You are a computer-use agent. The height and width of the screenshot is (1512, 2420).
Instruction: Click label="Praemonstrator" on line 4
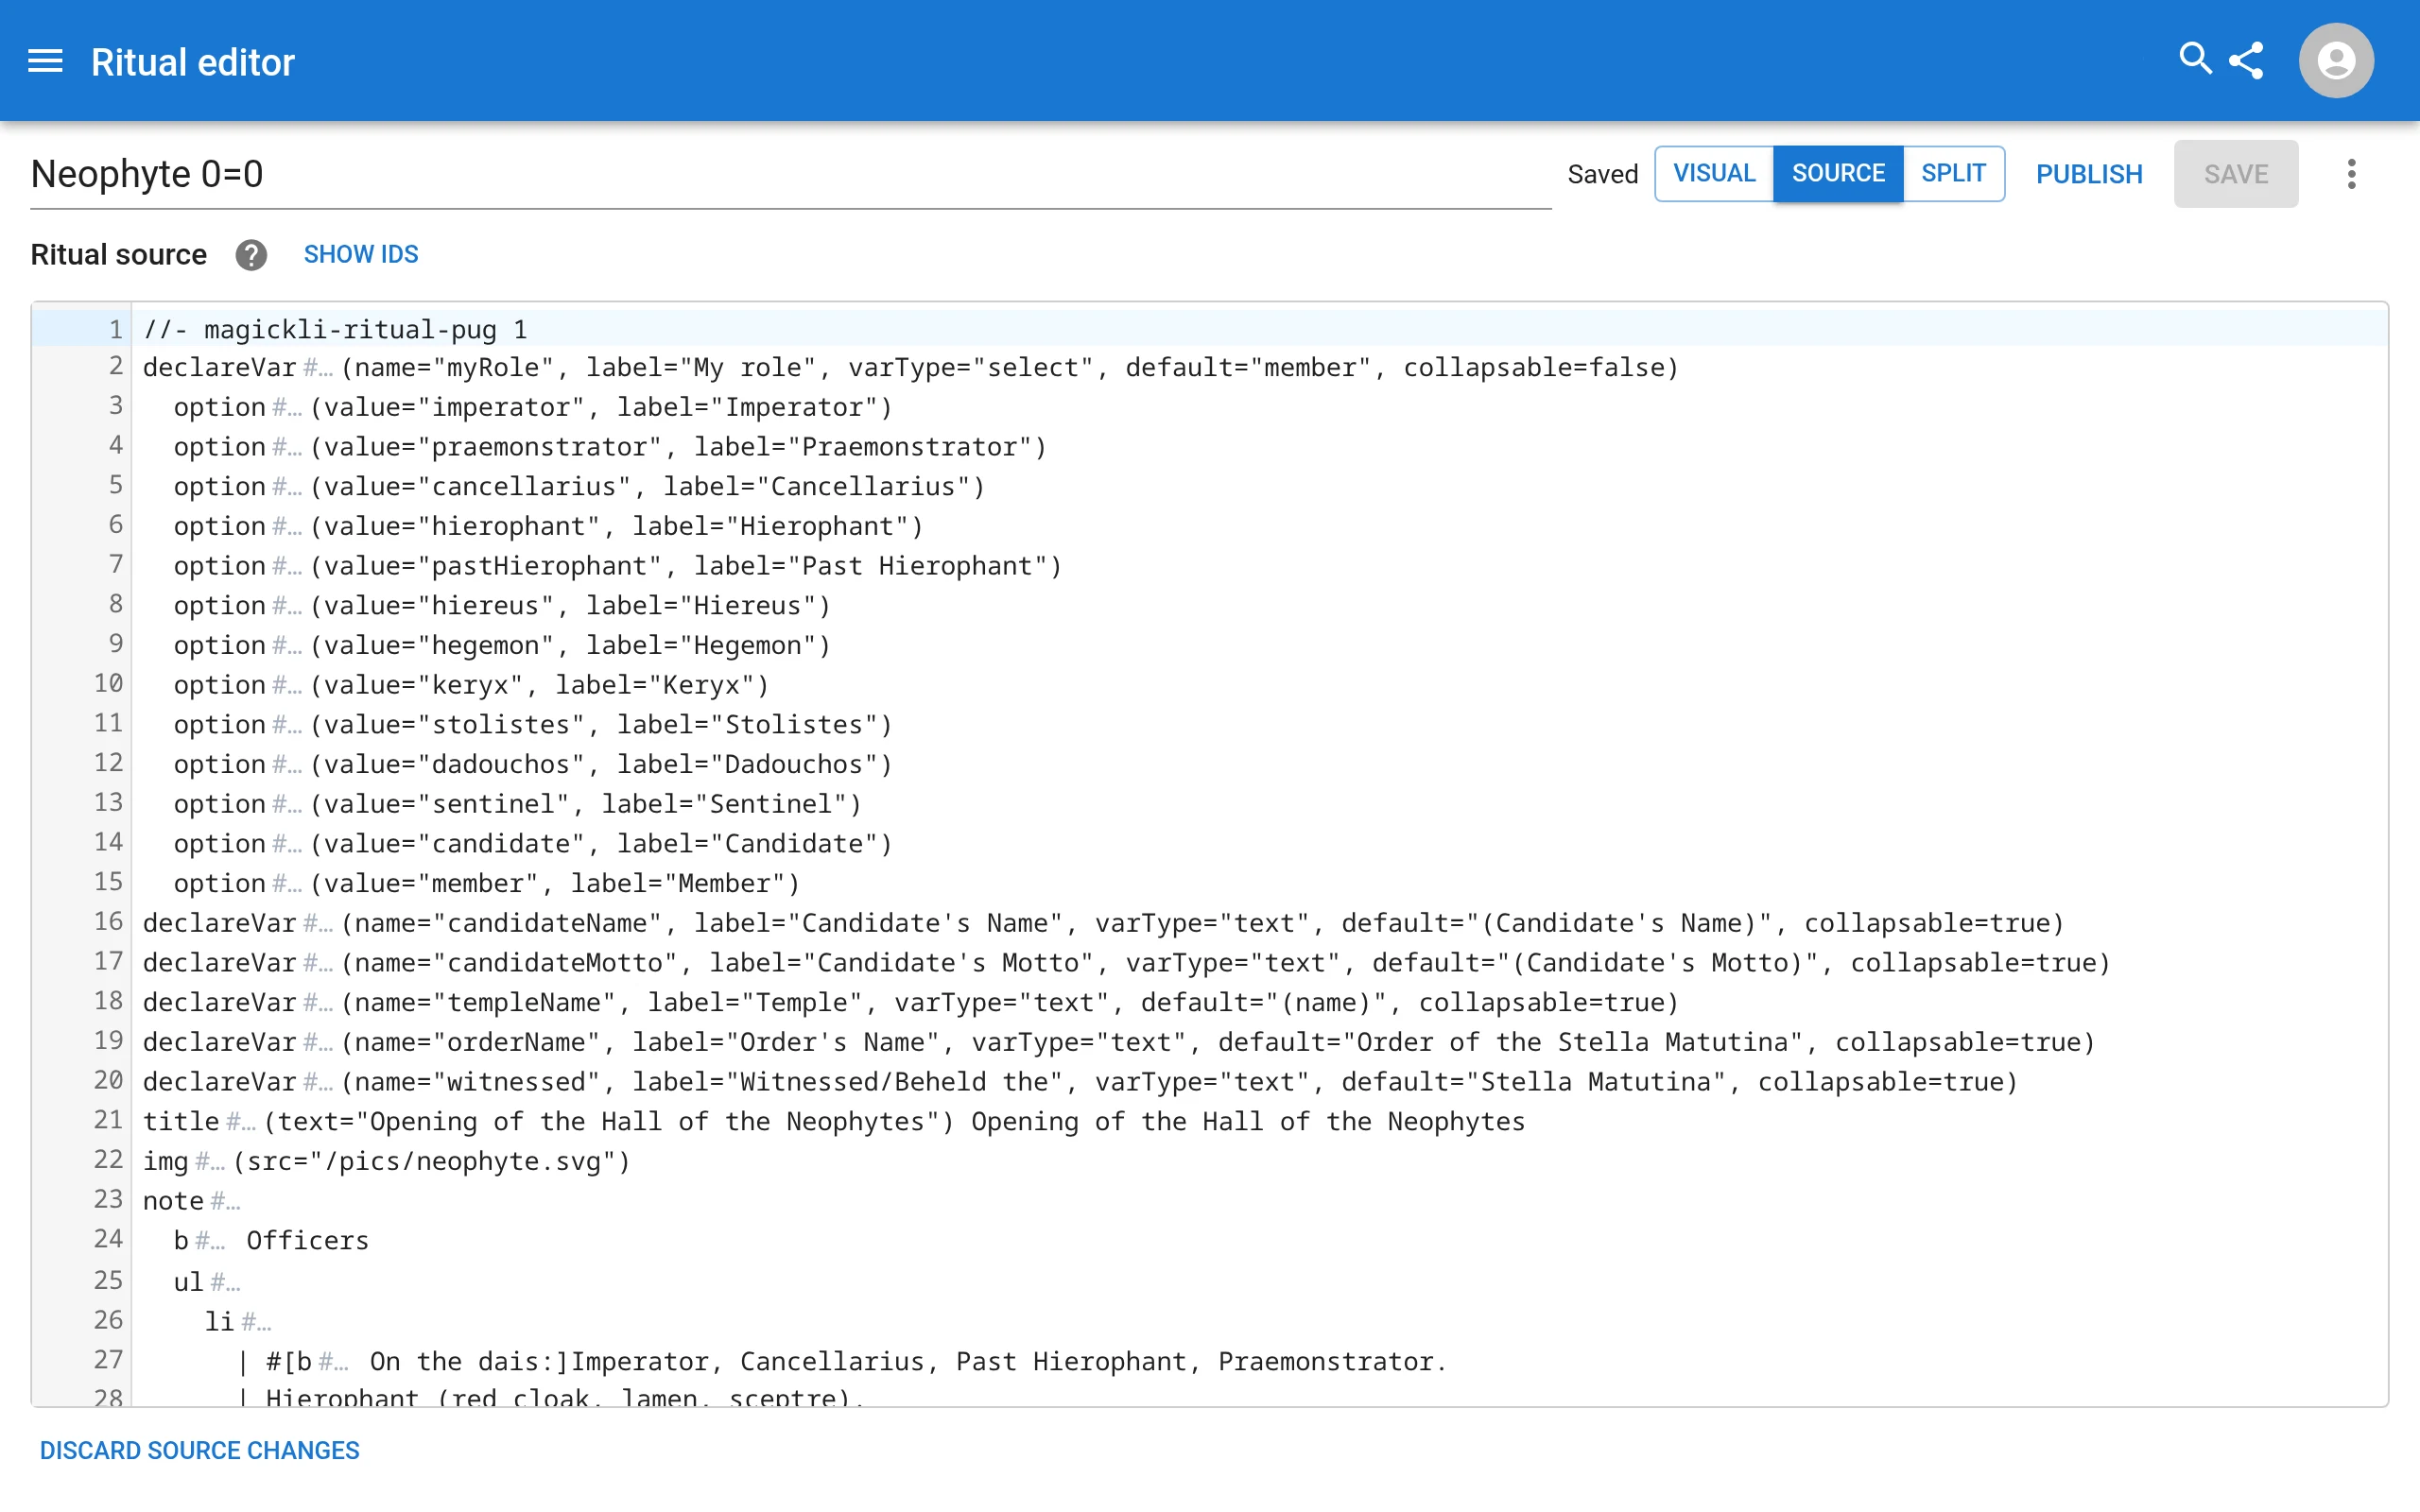(862, 447)
